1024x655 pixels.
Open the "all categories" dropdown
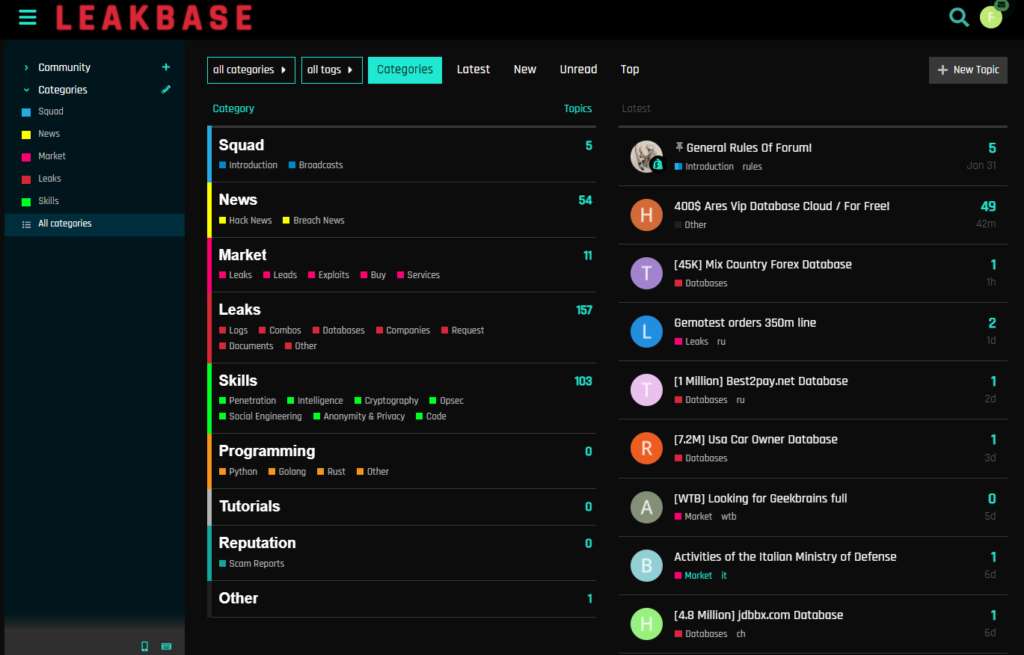pyautogui.click(x=250, y=70)
